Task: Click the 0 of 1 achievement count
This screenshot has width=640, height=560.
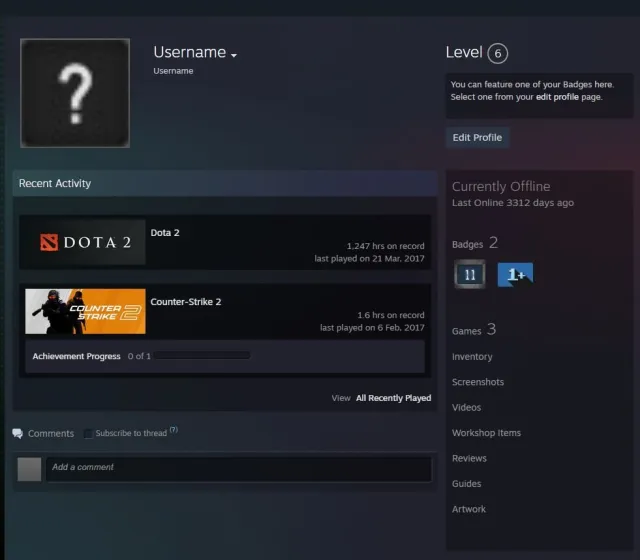Action: click(139, 356)
